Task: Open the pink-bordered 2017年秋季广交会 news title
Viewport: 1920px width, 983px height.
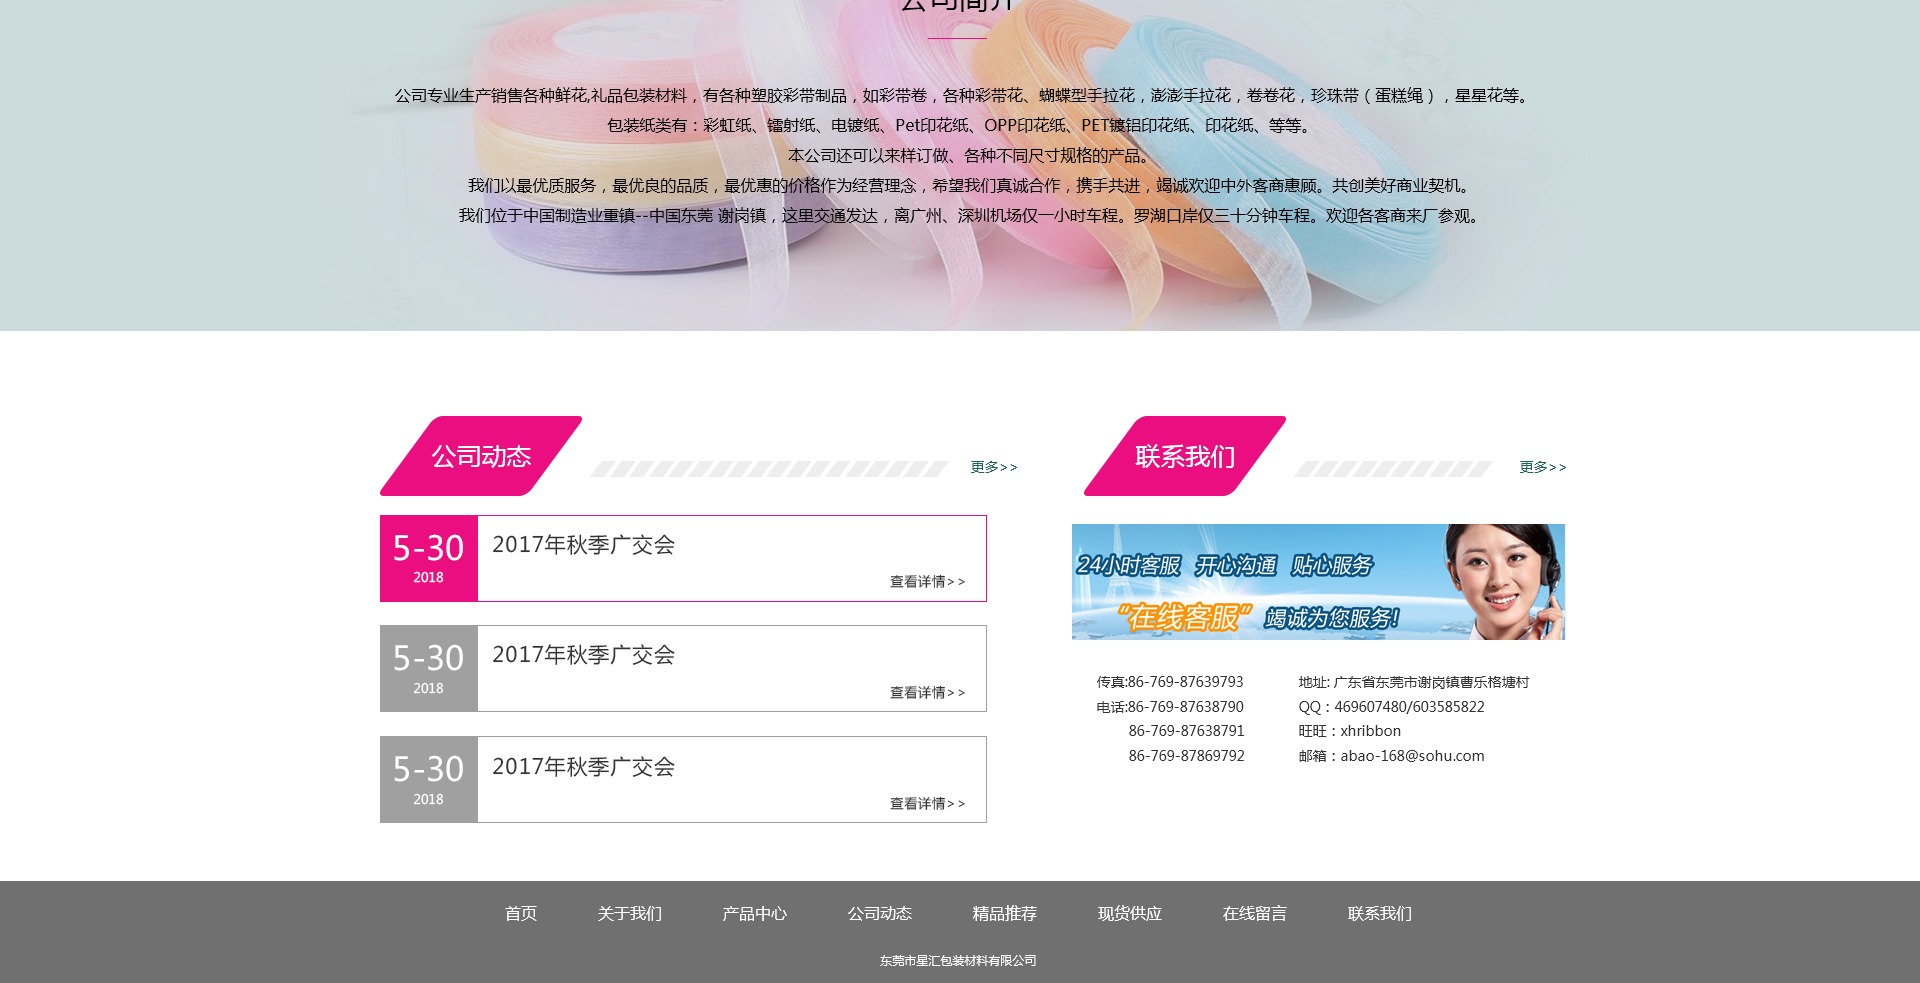Action: 583,545
